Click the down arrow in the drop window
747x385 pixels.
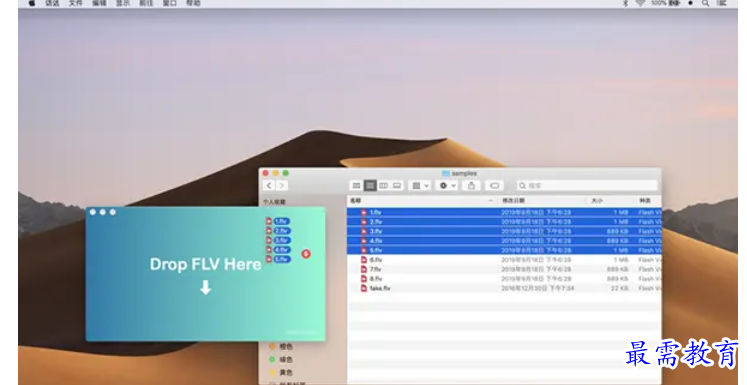pyautogui.click(x=205, y=287)
